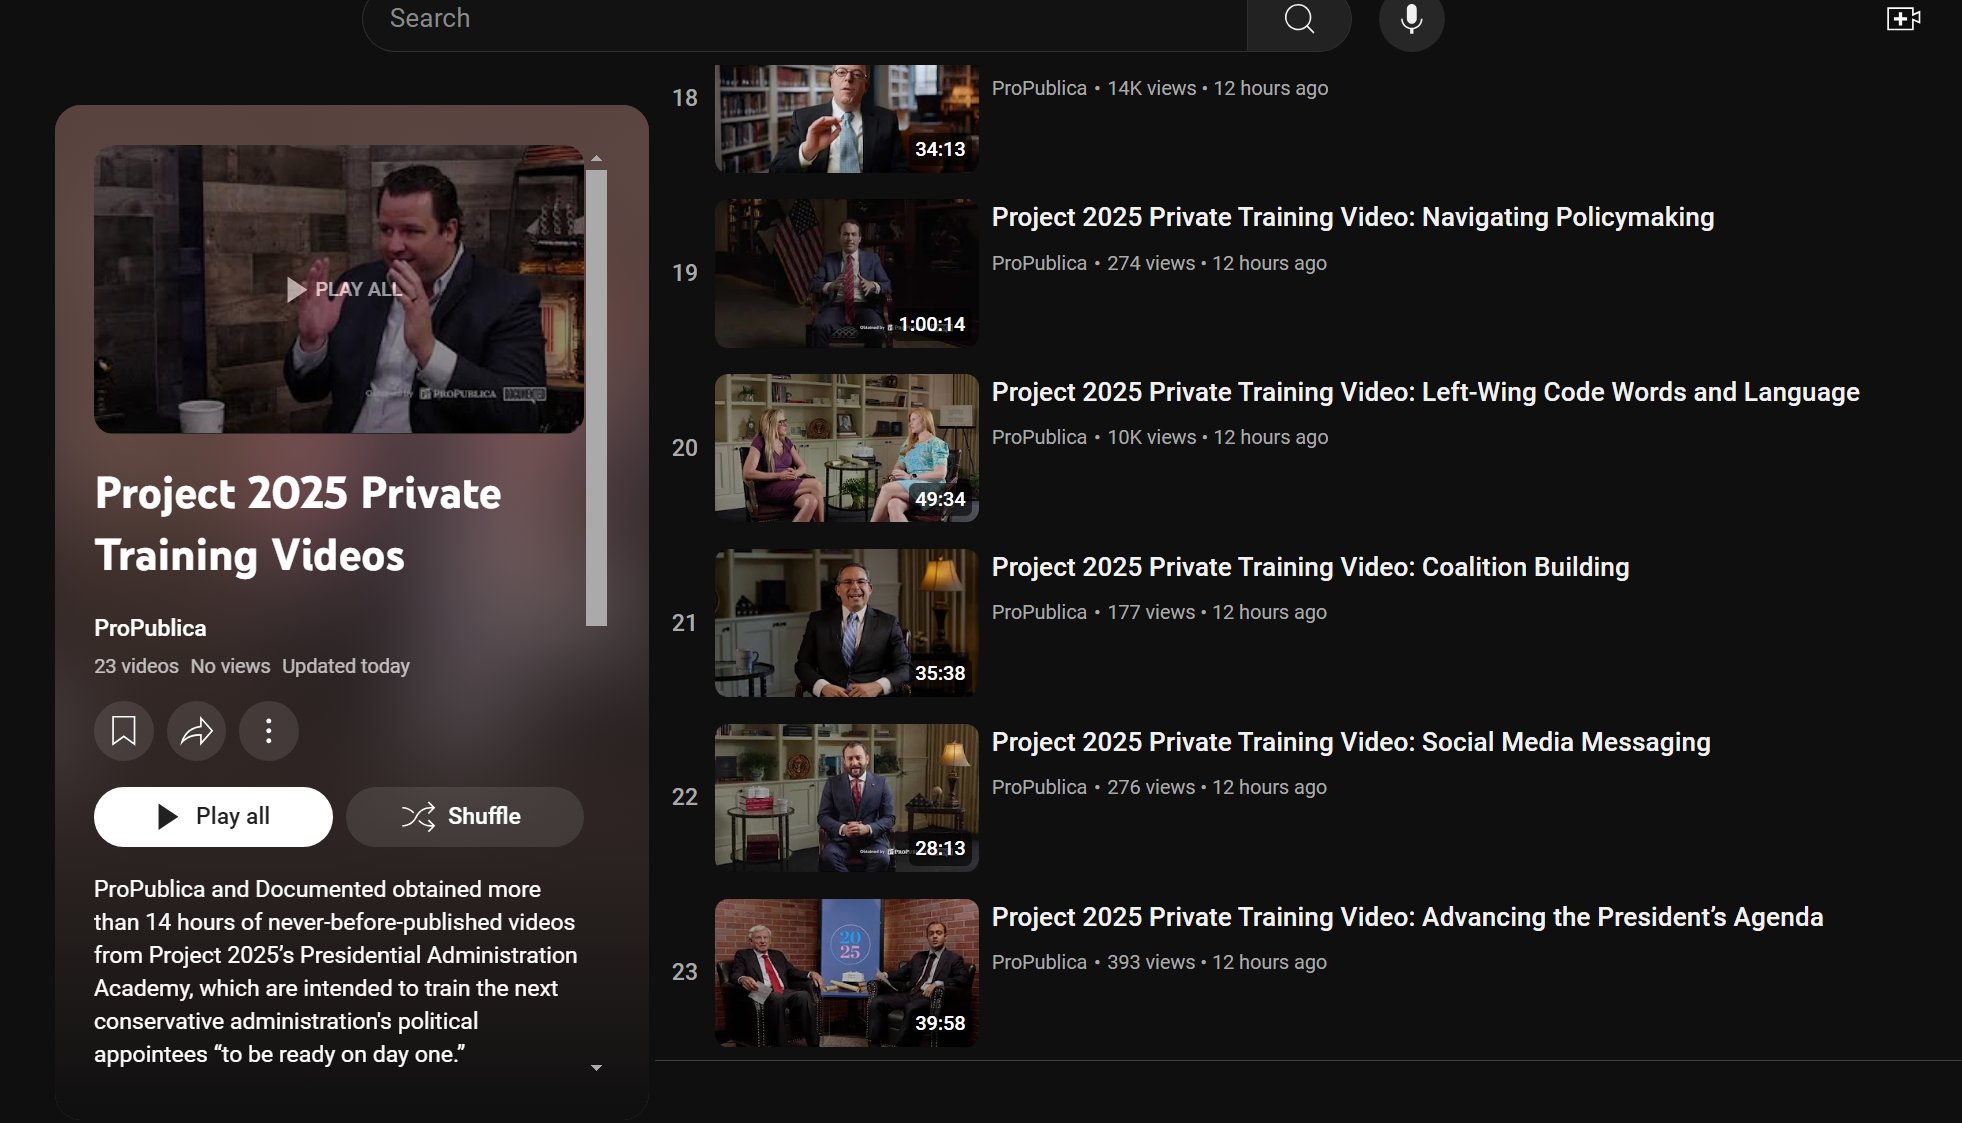Click ProPublica channel on video 19
The image size is (1962, 1123).
click(1039, 263)
